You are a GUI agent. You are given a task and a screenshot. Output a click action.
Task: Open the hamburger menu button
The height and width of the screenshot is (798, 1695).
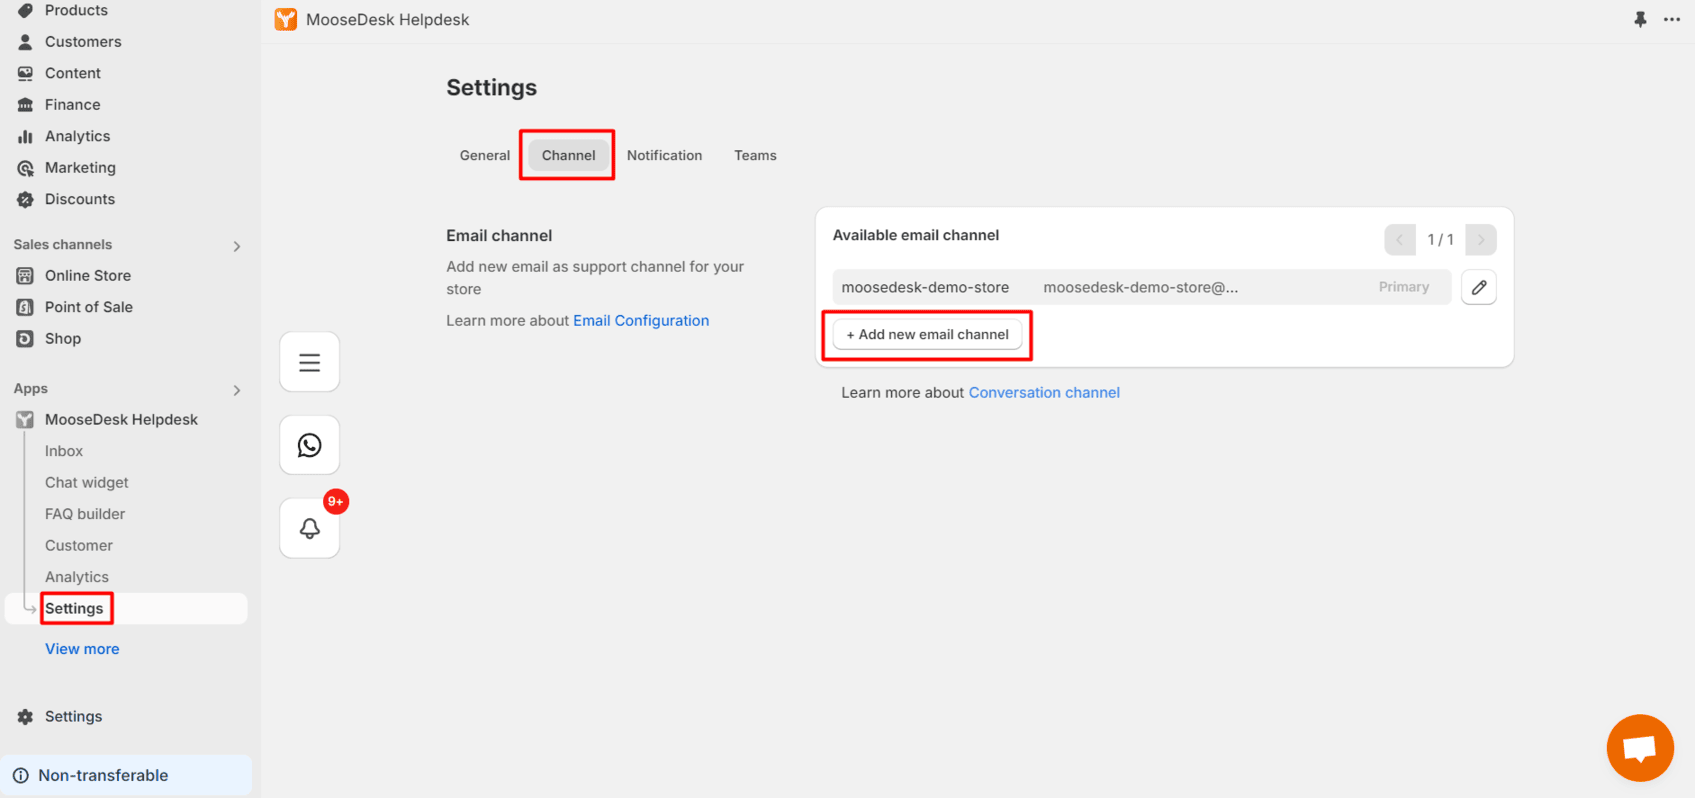tap(310, 362)
